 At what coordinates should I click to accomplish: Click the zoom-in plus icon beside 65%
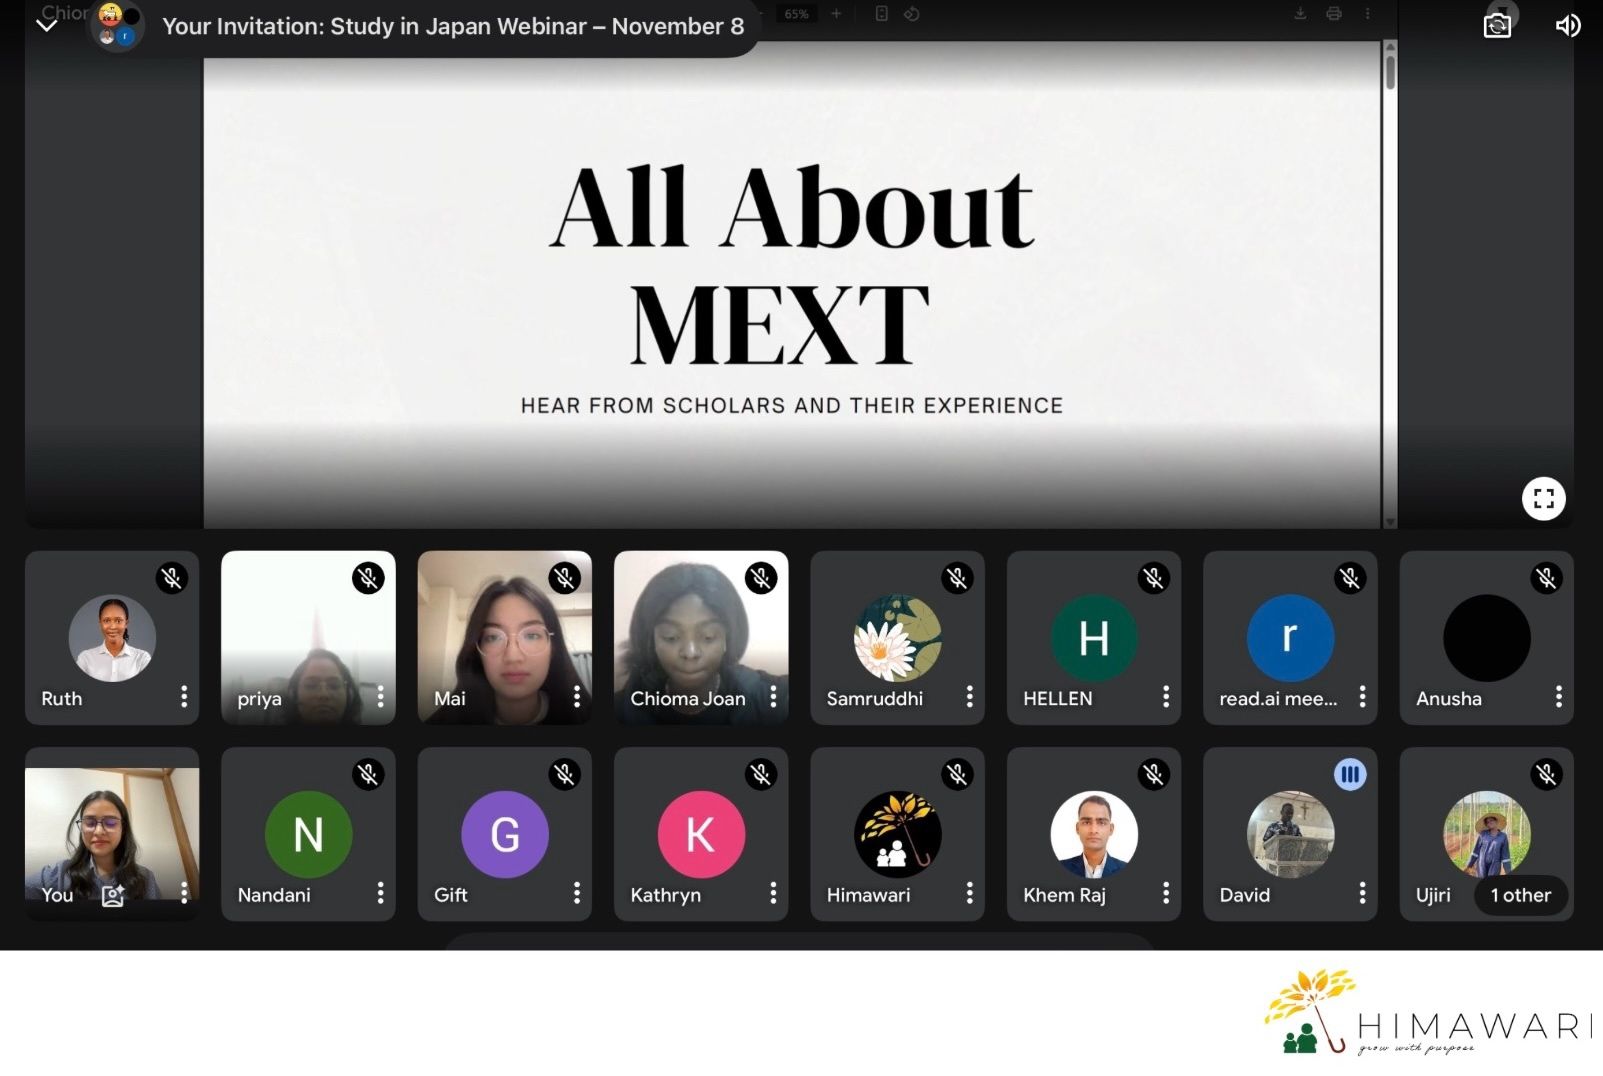pos(836,14)
